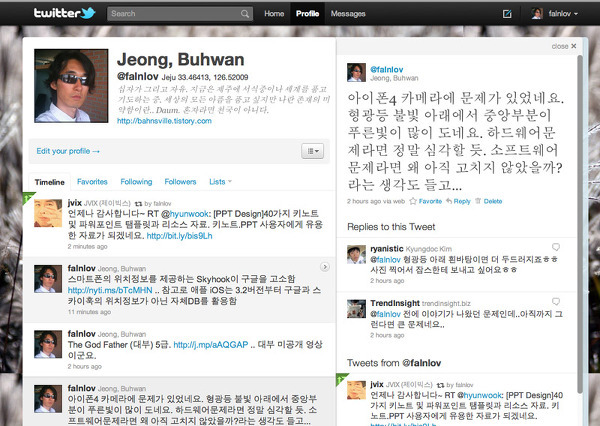Expand the Lists tab dropdown

(220, 182)
